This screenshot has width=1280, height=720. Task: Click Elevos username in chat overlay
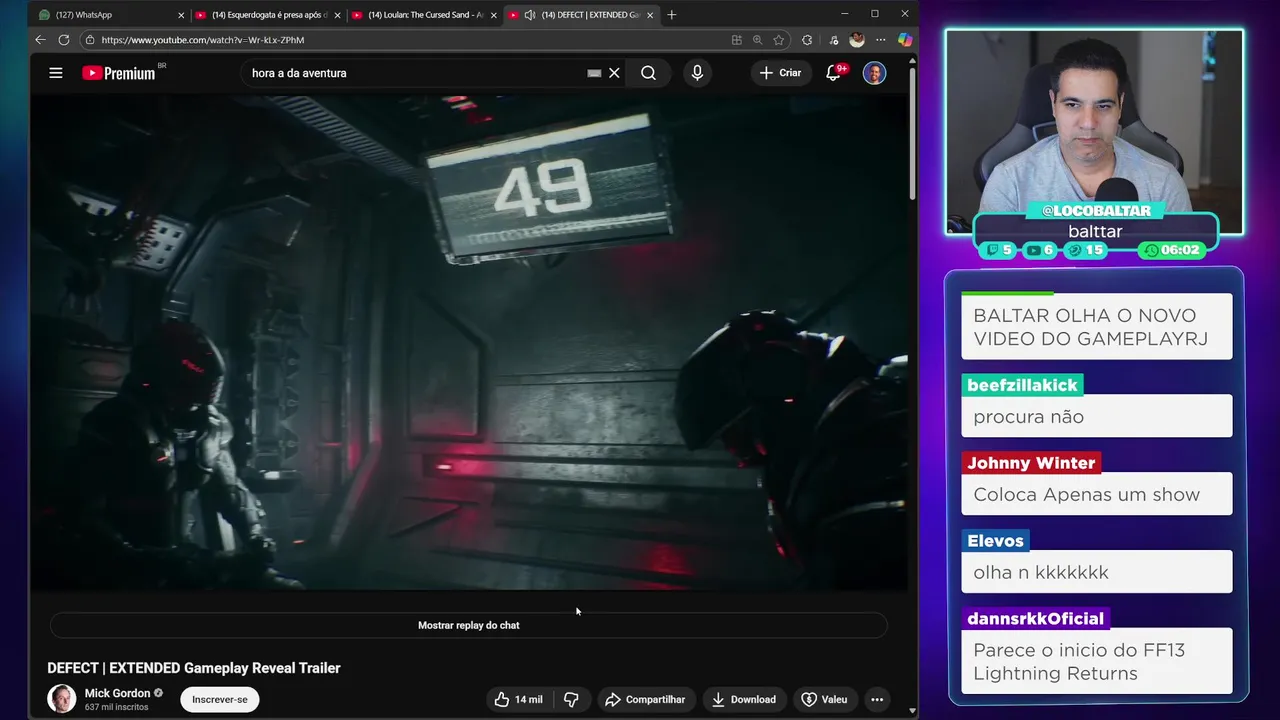[995, 541]
